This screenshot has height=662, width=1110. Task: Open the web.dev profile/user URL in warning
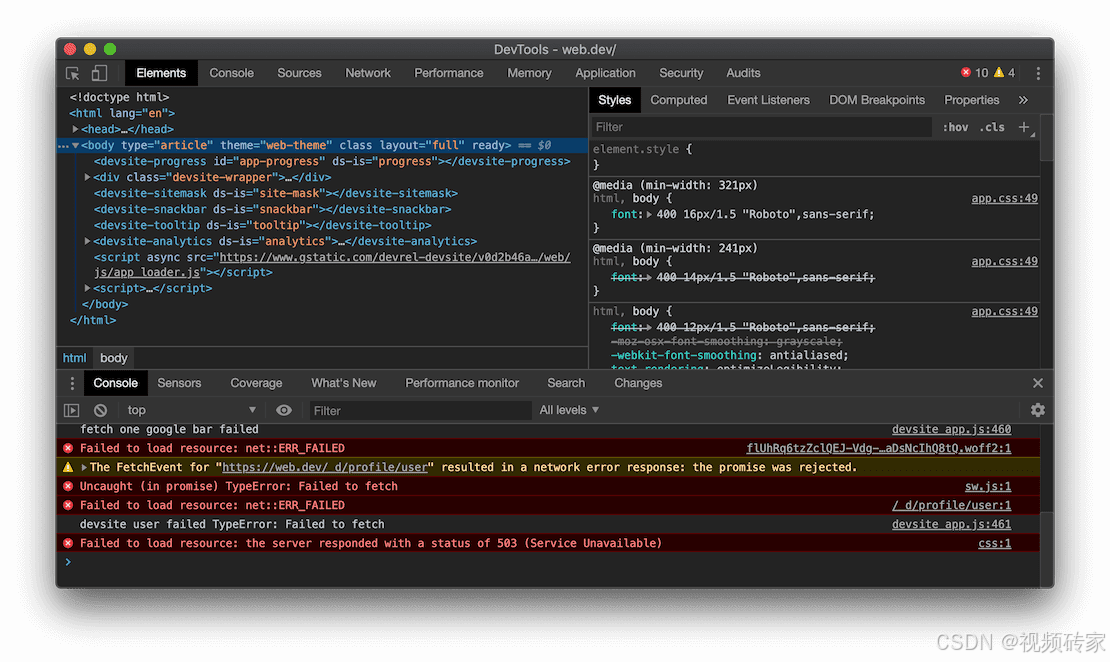325,467
